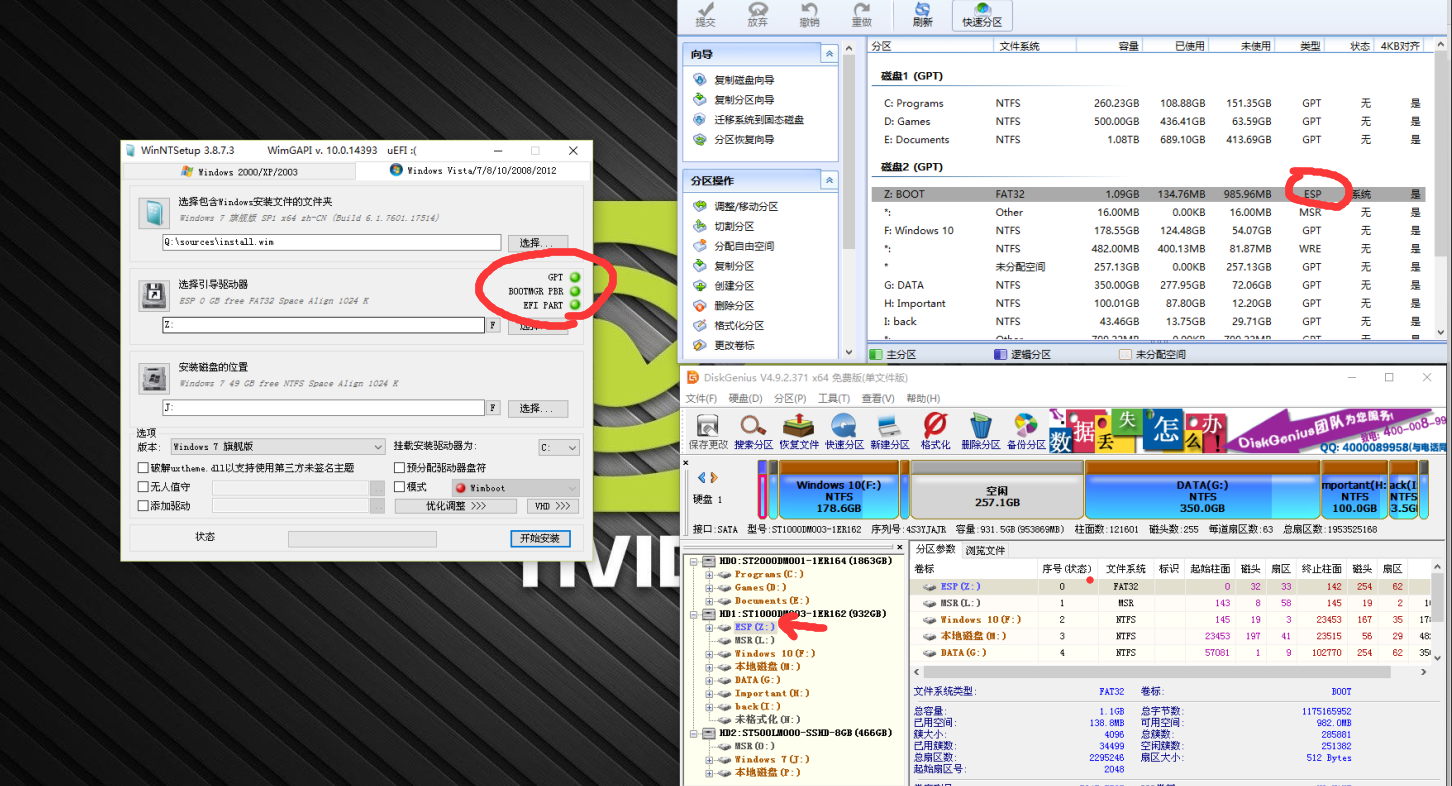
Task: Tick the 预分配驱动器盘符 checkbox
Action: (x=400, y=467)
